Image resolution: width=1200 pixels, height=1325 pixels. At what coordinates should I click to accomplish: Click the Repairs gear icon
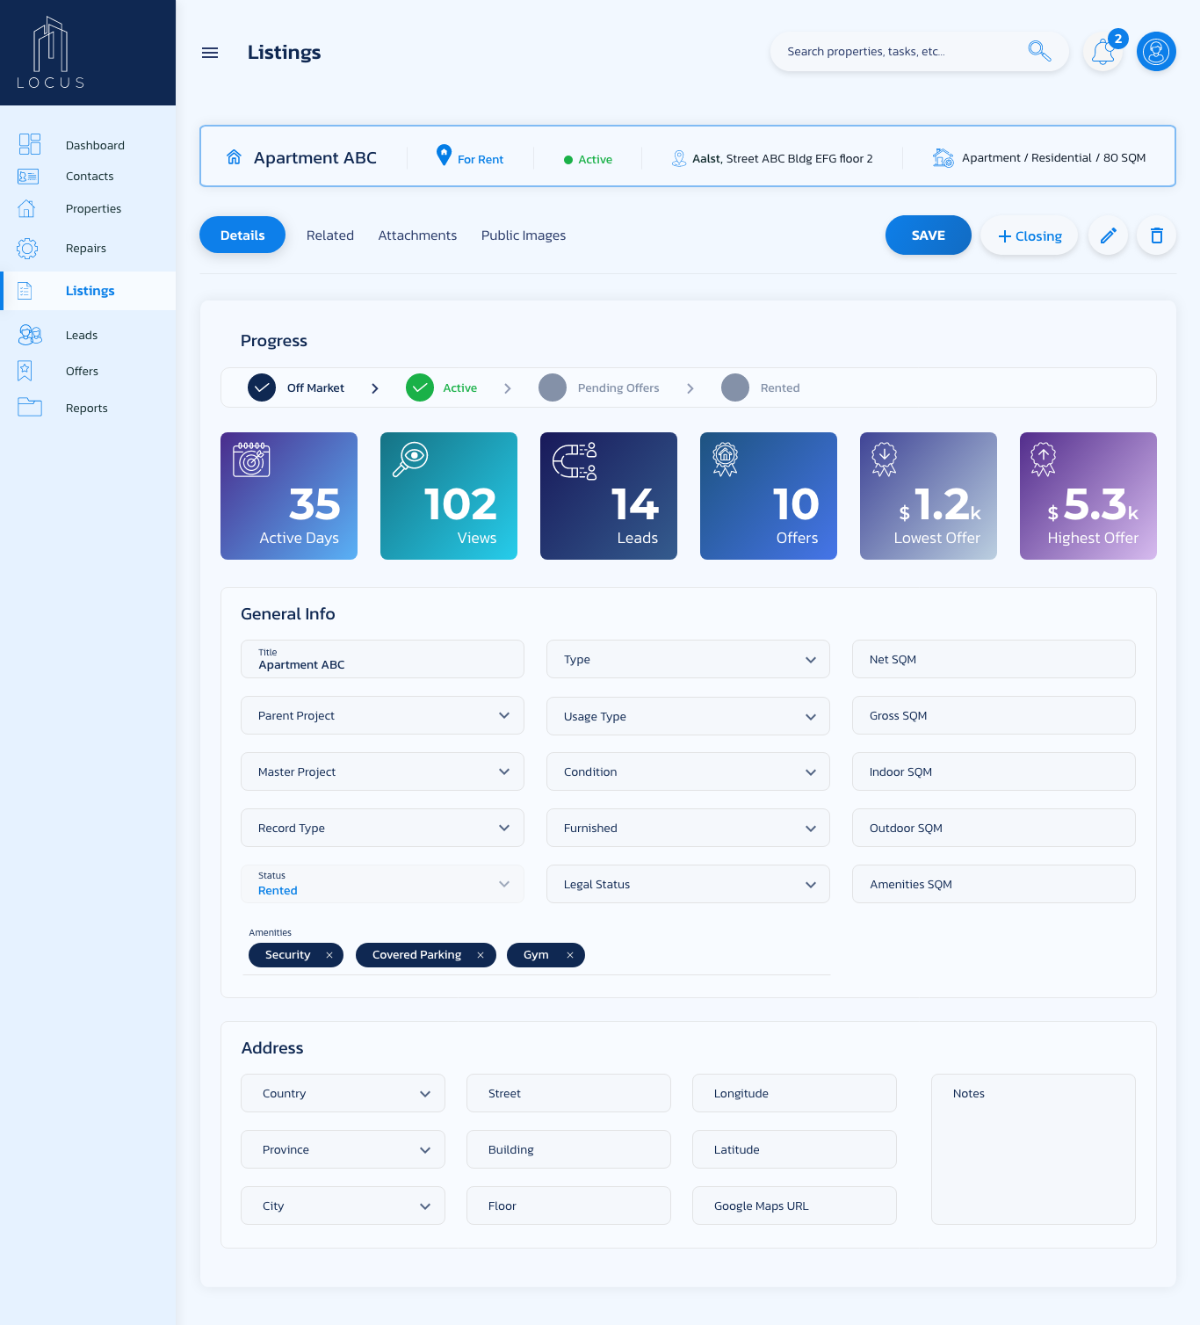tap(28, 248)
